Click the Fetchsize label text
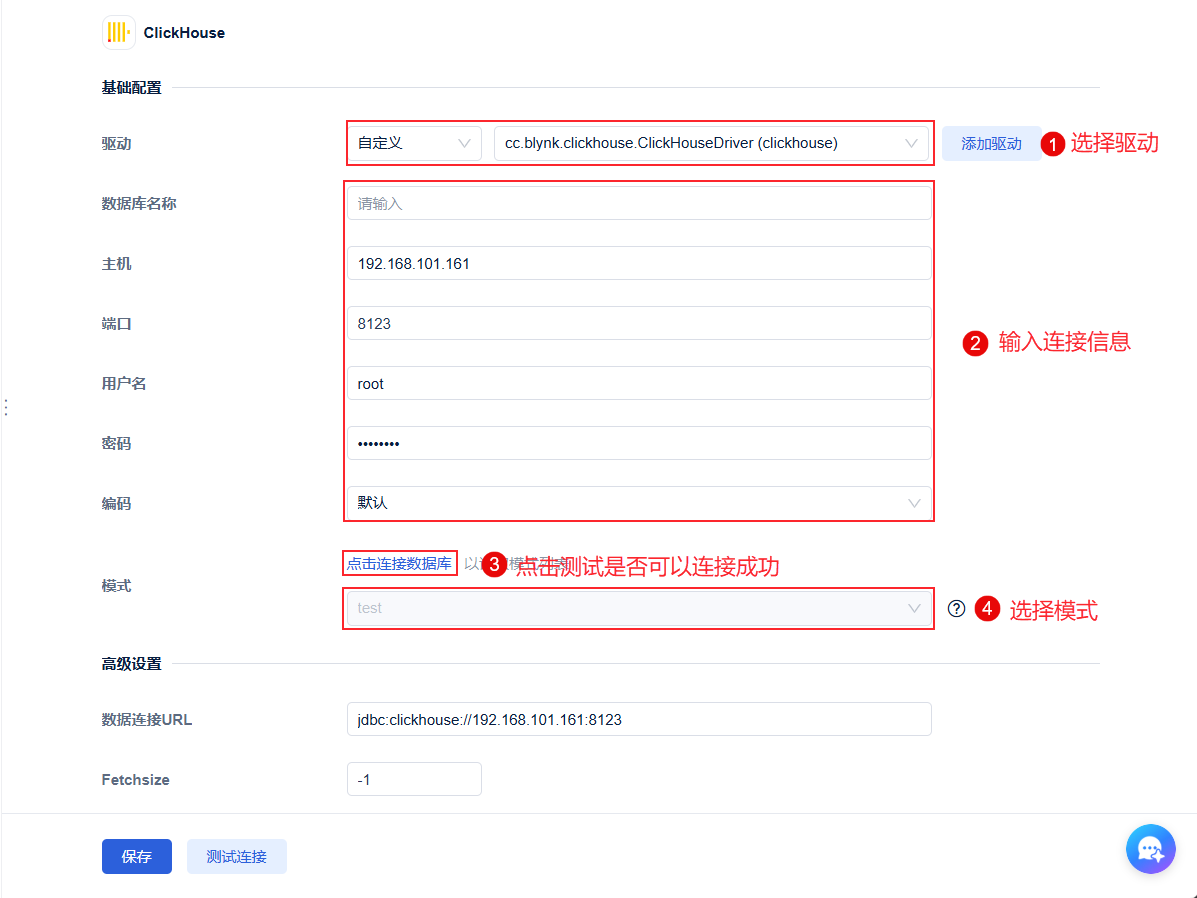The height and width of the screenshot is (898, 1197). point(136,780)
